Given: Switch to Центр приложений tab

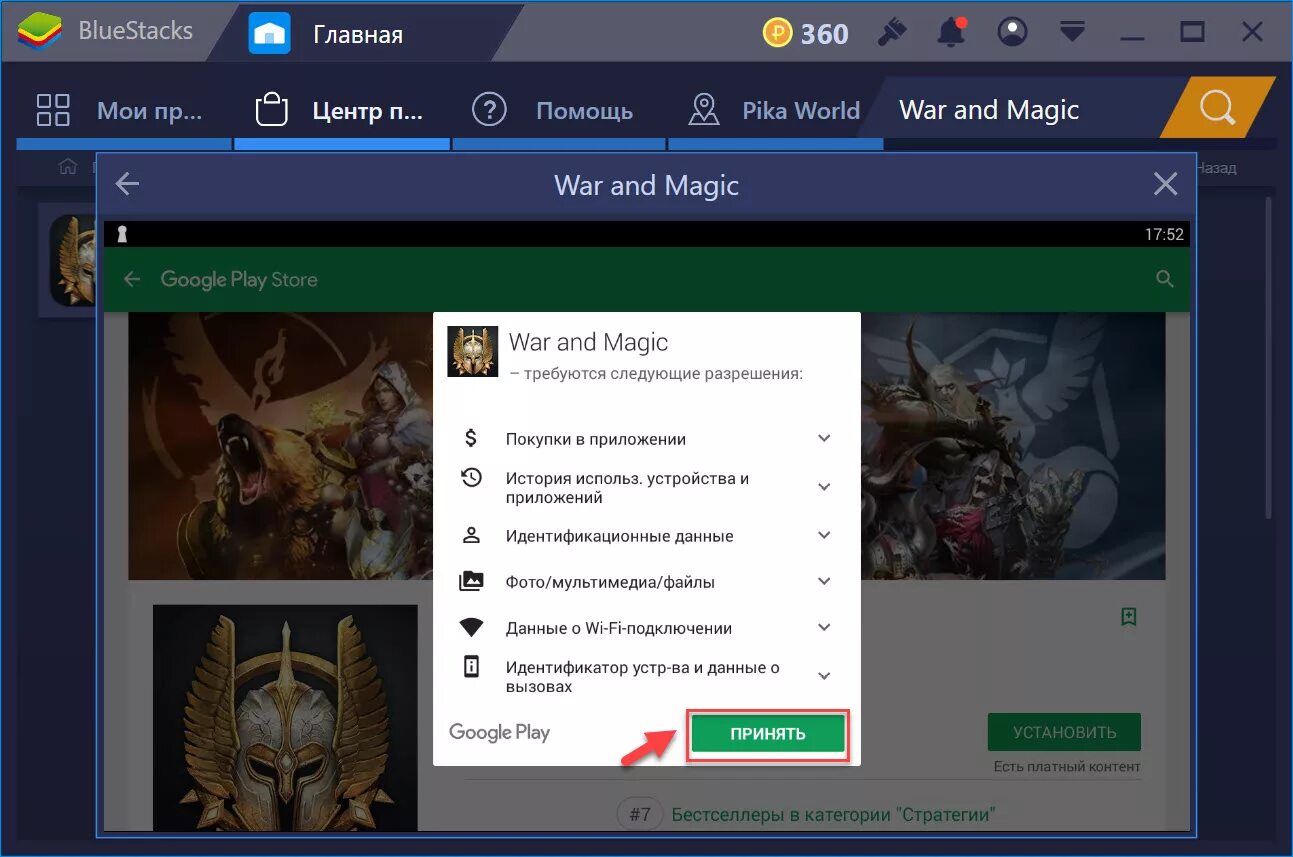Looking at the screenshot, I should tap(341, 110).
